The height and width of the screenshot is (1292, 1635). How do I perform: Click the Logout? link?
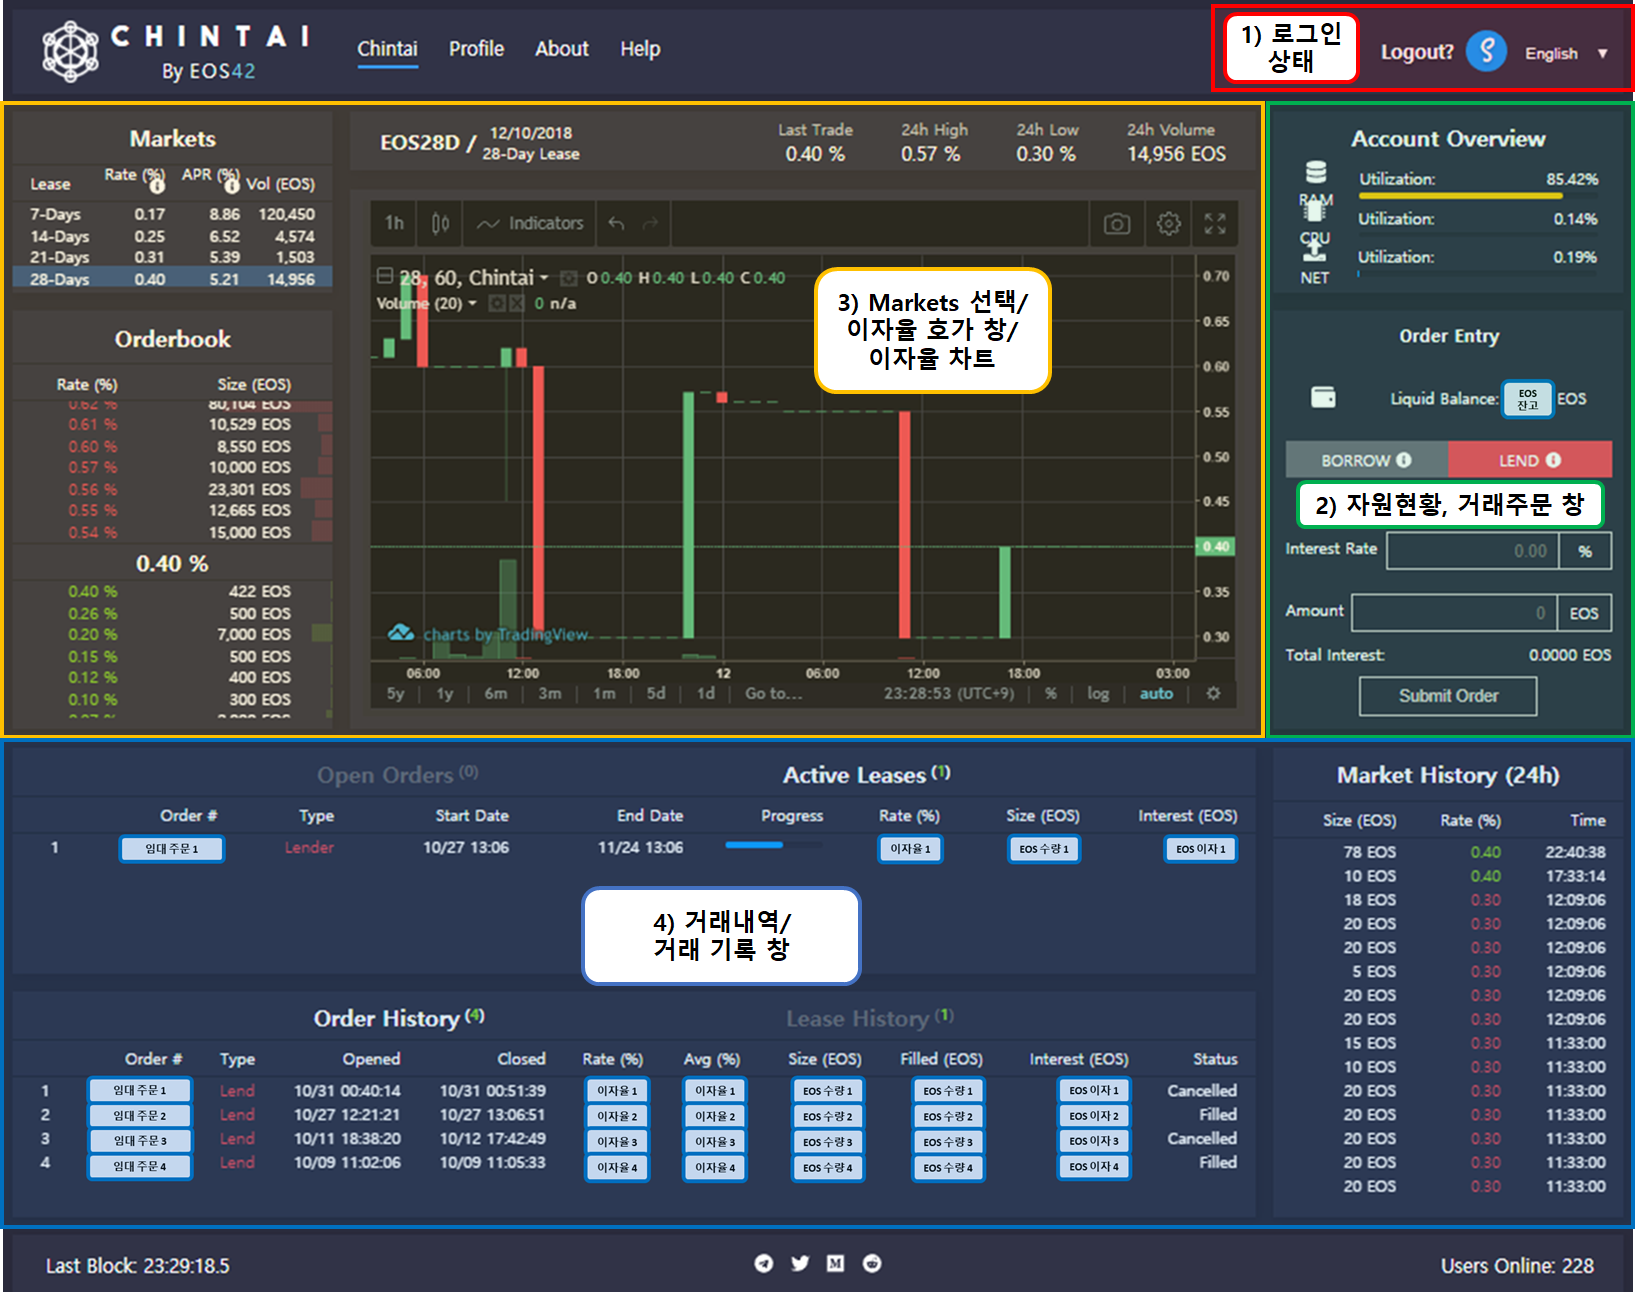tap(1417, 52)
